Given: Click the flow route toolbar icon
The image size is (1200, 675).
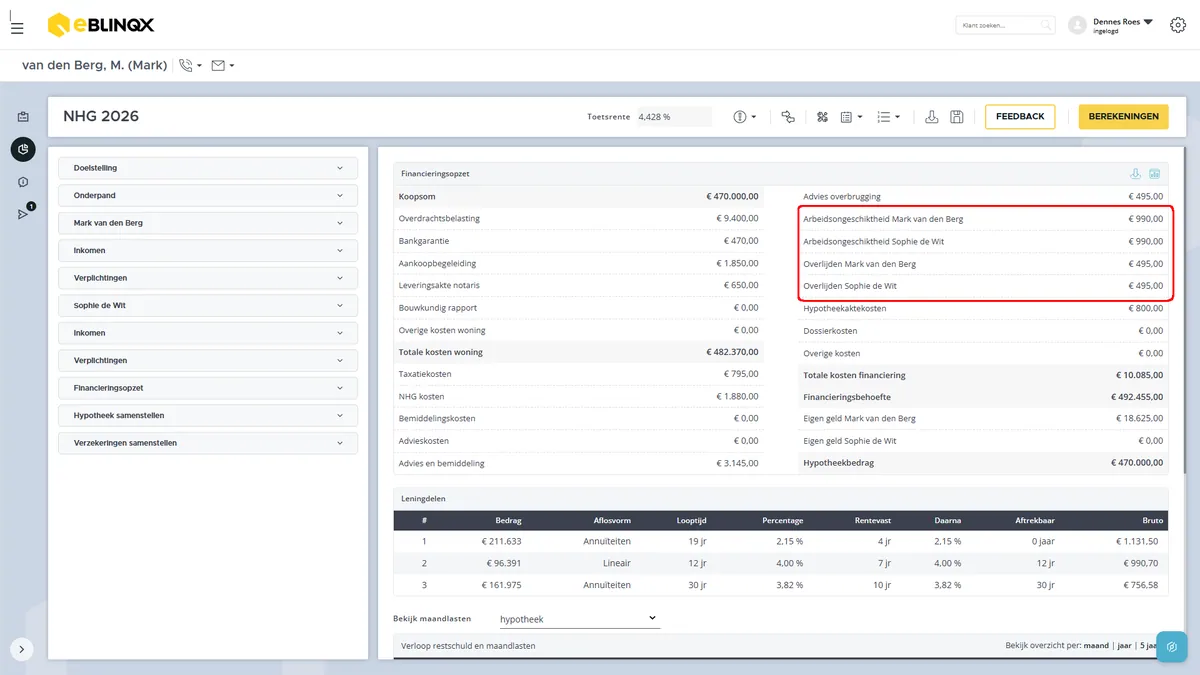Looking at the screenshot, I should 788,117.
